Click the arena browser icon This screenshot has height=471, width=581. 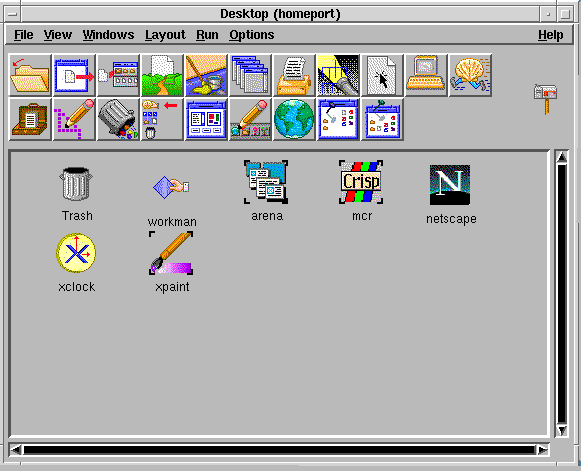tap(266, 182)
